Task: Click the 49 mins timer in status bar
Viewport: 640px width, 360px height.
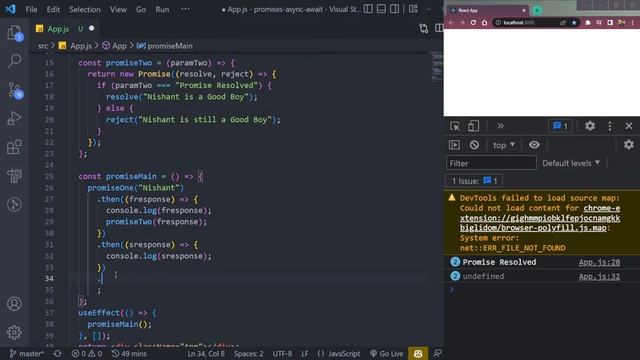Action: click(x=129, y=353)
